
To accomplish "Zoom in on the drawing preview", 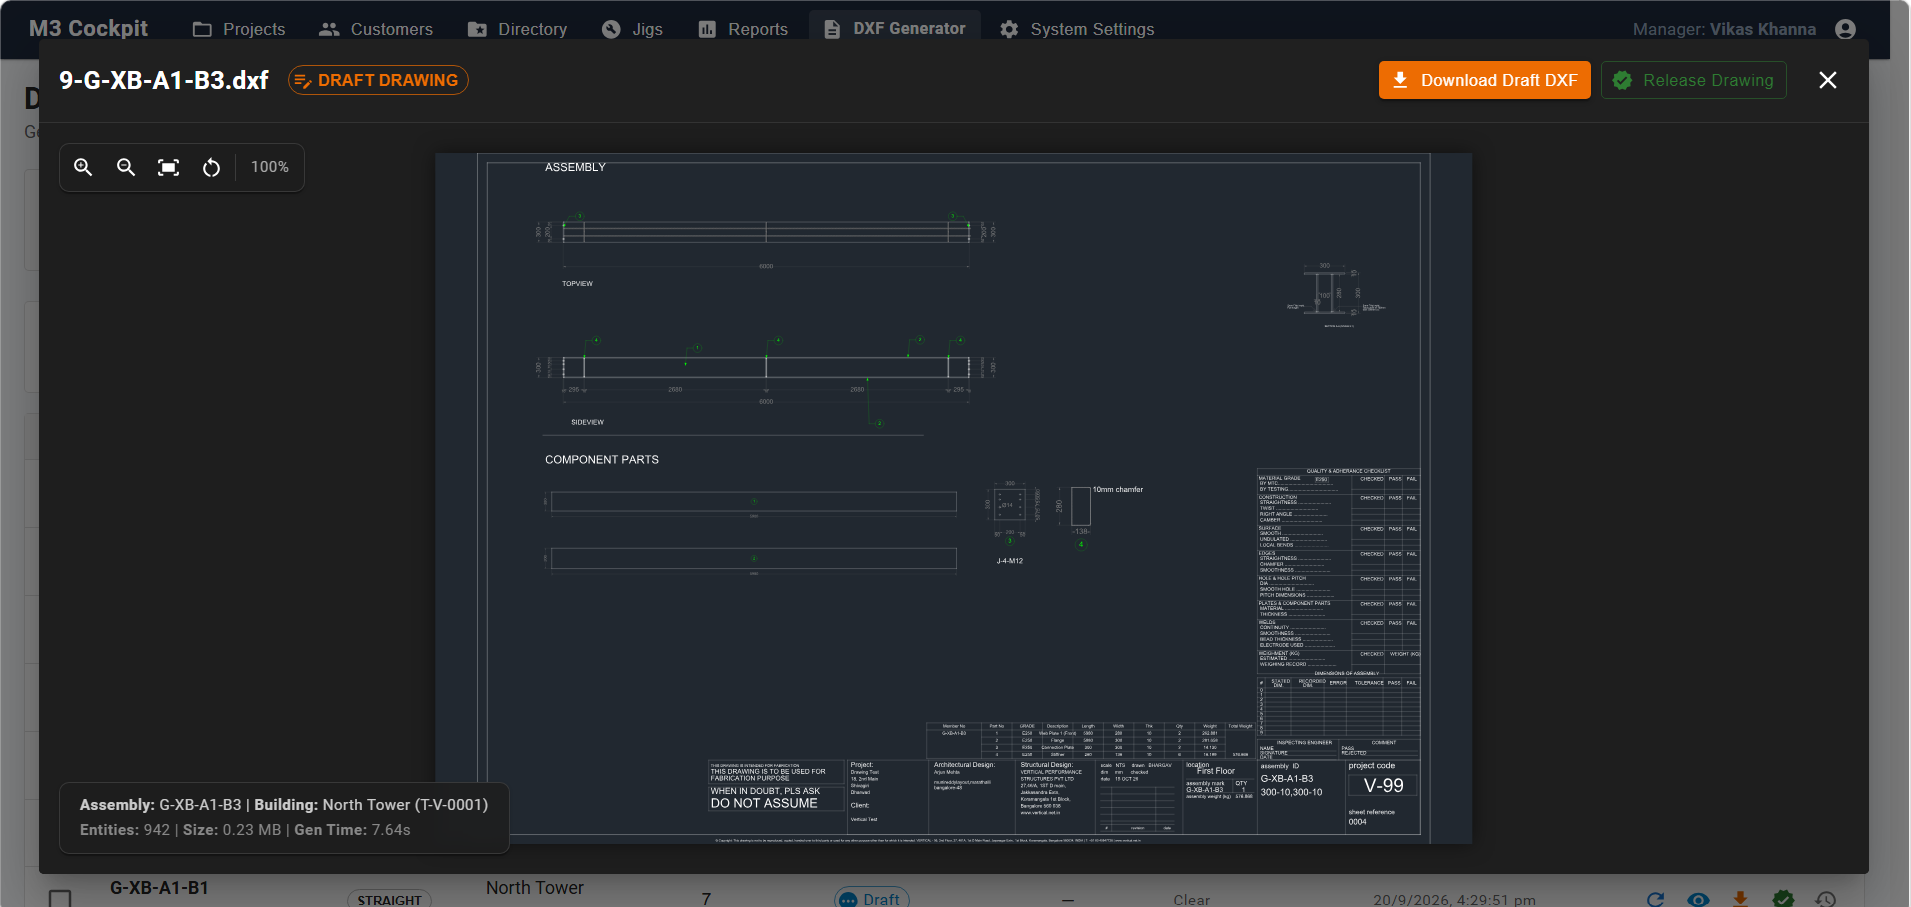I will [83, 167].
